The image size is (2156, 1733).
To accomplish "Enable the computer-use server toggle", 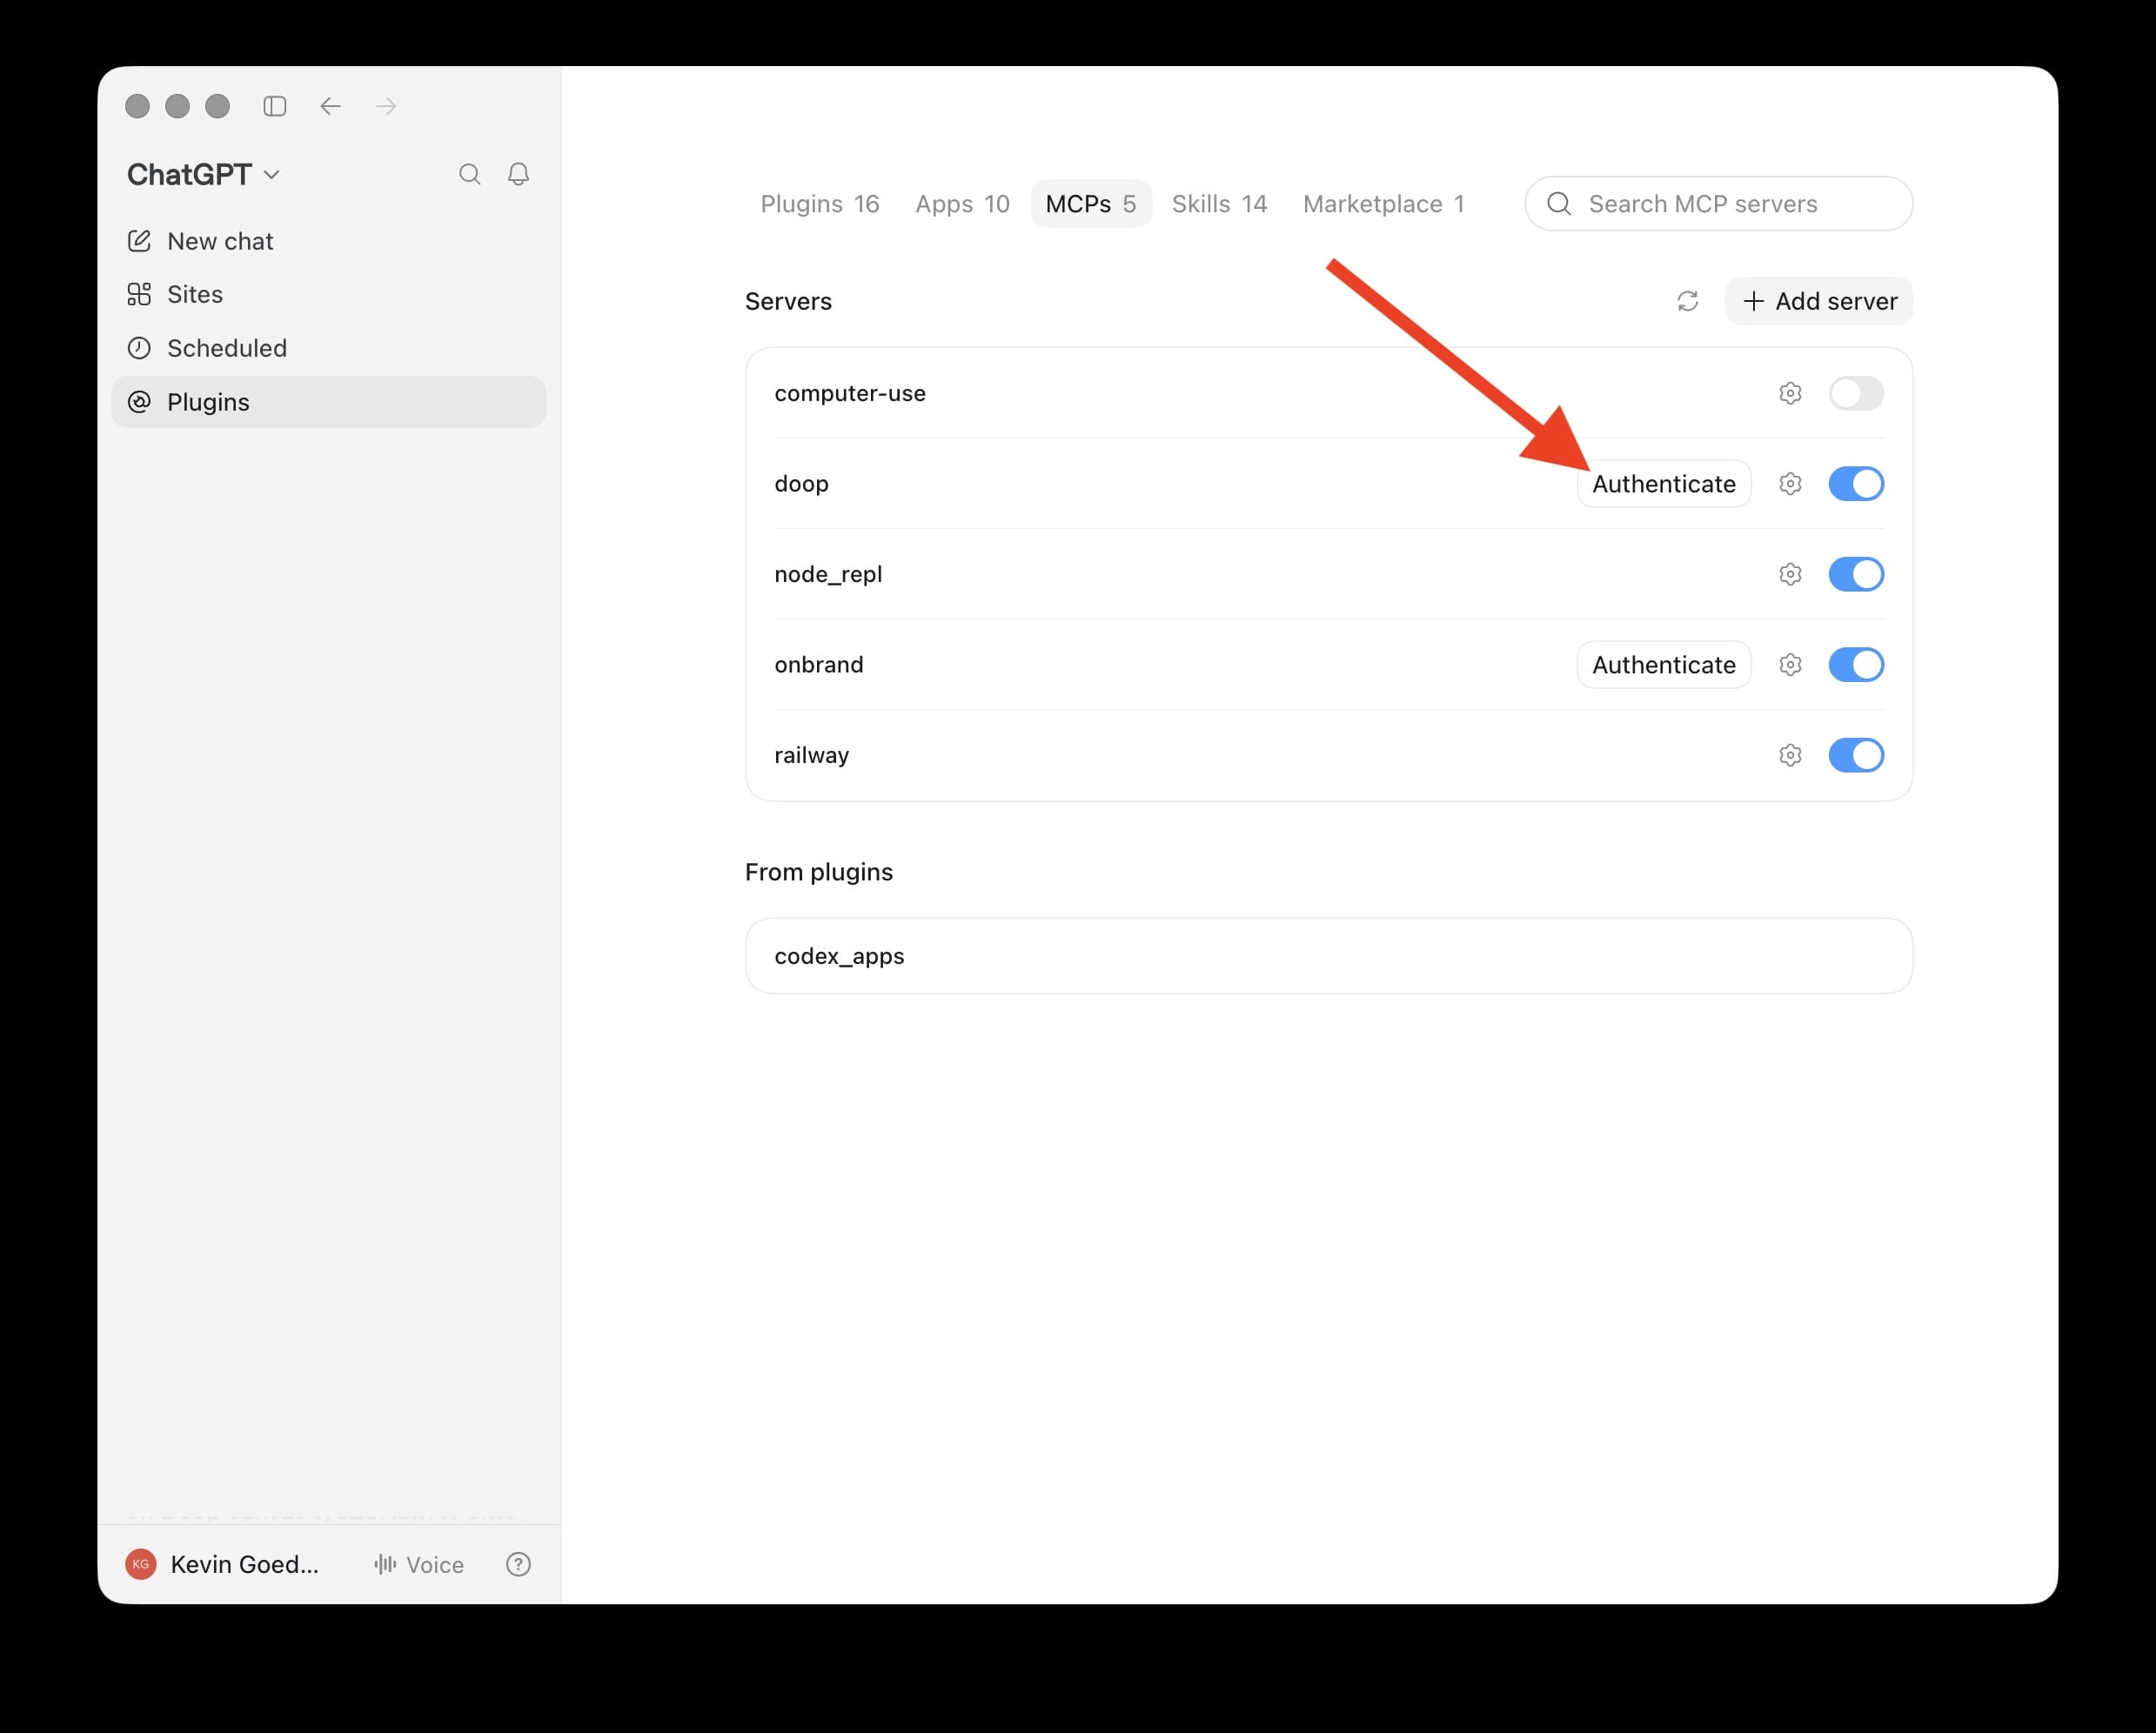I will [x=1856, y=393].
